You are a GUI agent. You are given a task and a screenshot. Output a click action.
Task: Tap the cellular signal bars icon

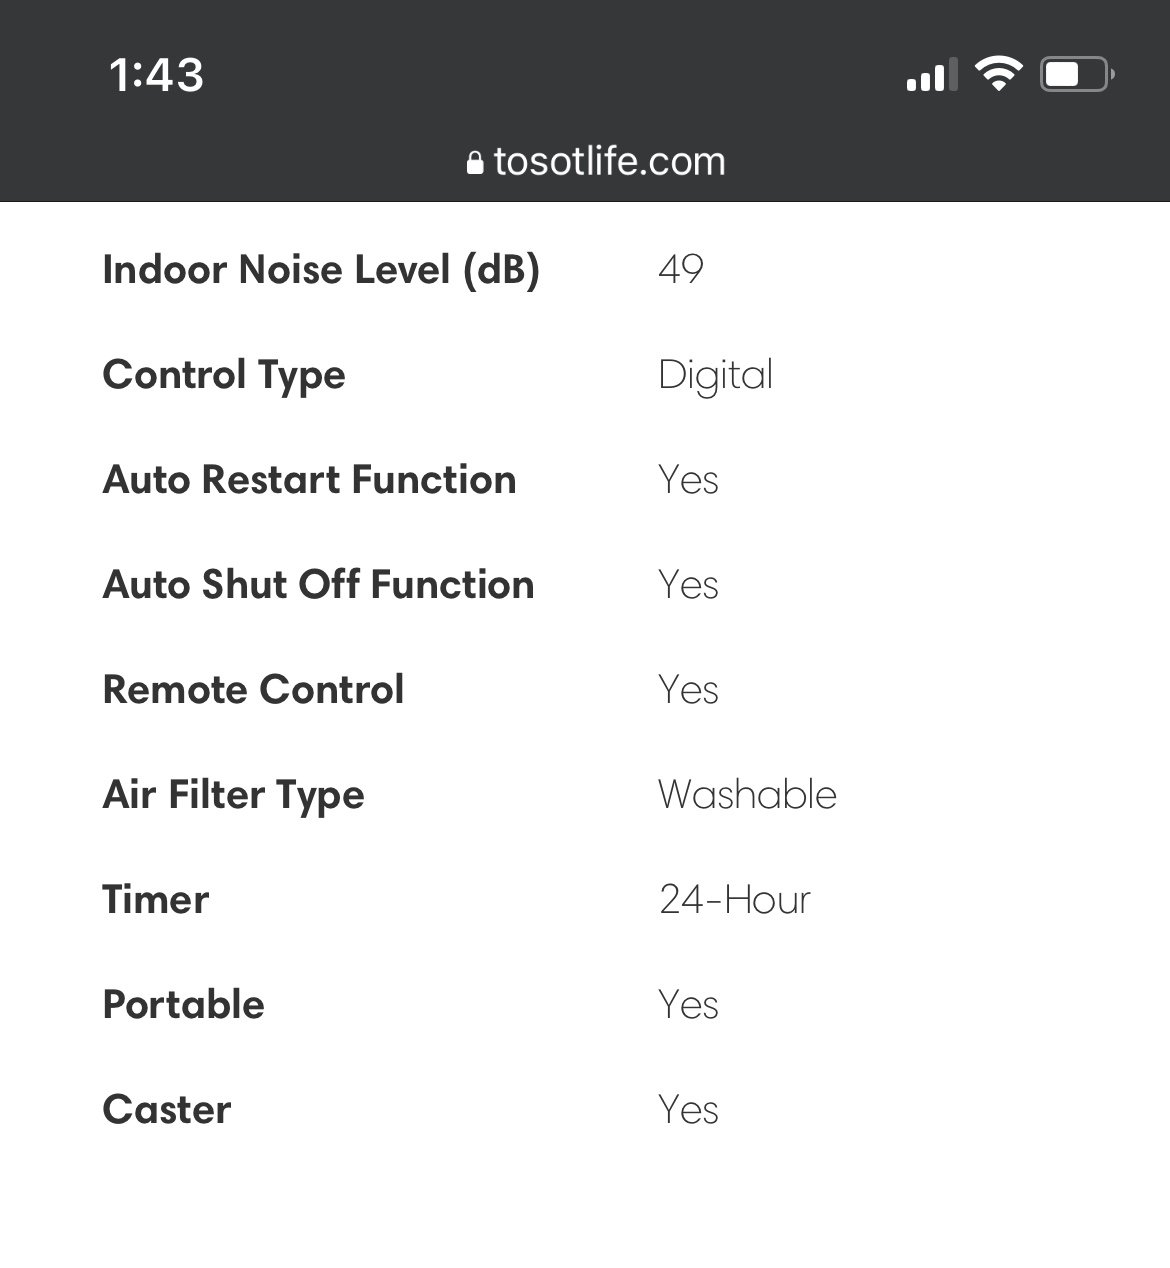[930, 75]
